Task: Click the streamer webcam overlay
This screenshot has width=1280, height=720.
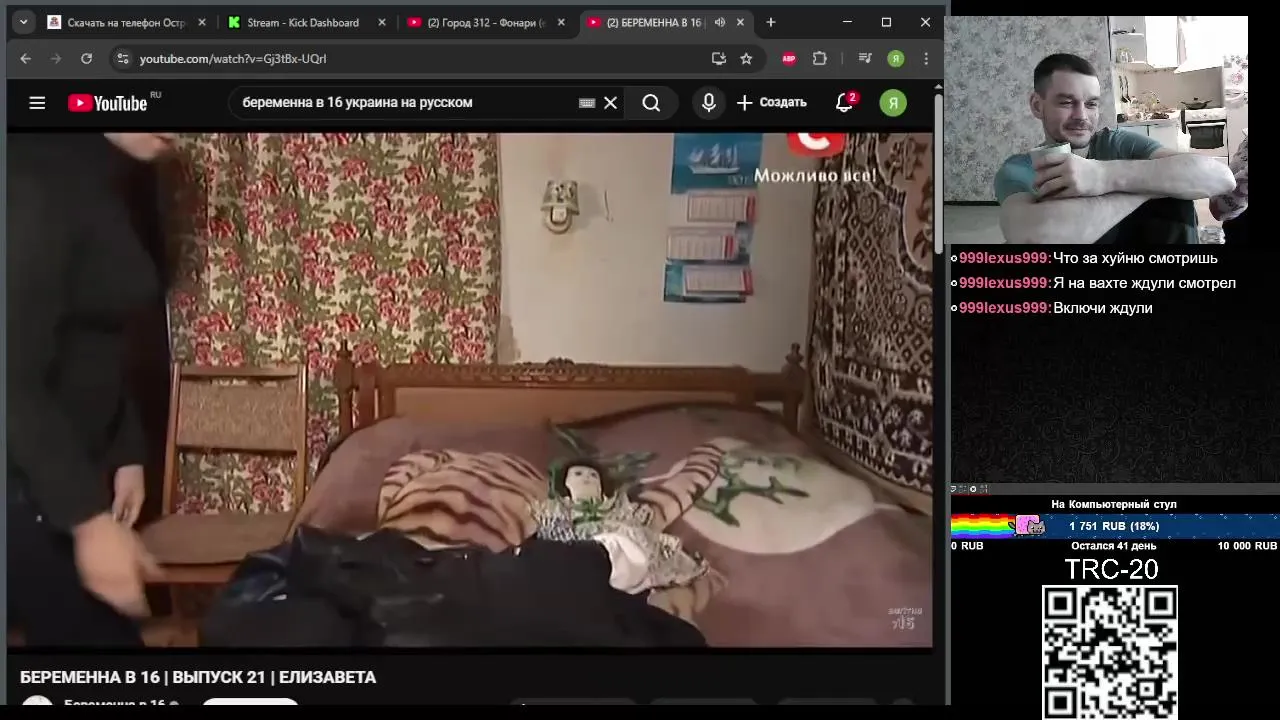Action: 1097,130
